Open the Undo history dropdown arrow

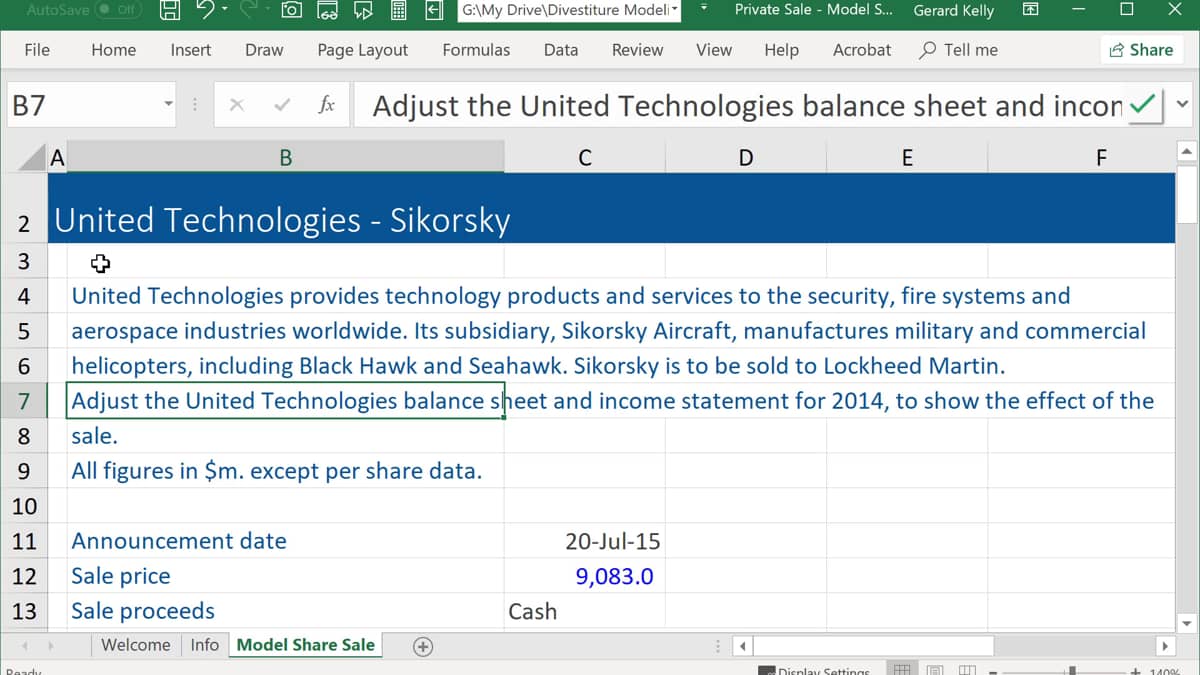(225, 11)
